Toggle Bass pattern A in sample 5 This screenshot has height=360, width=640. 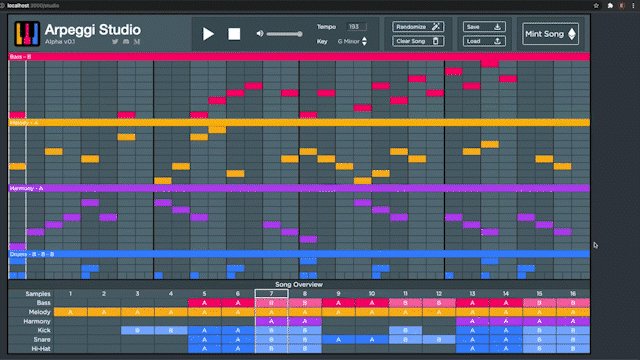(204, 303)
